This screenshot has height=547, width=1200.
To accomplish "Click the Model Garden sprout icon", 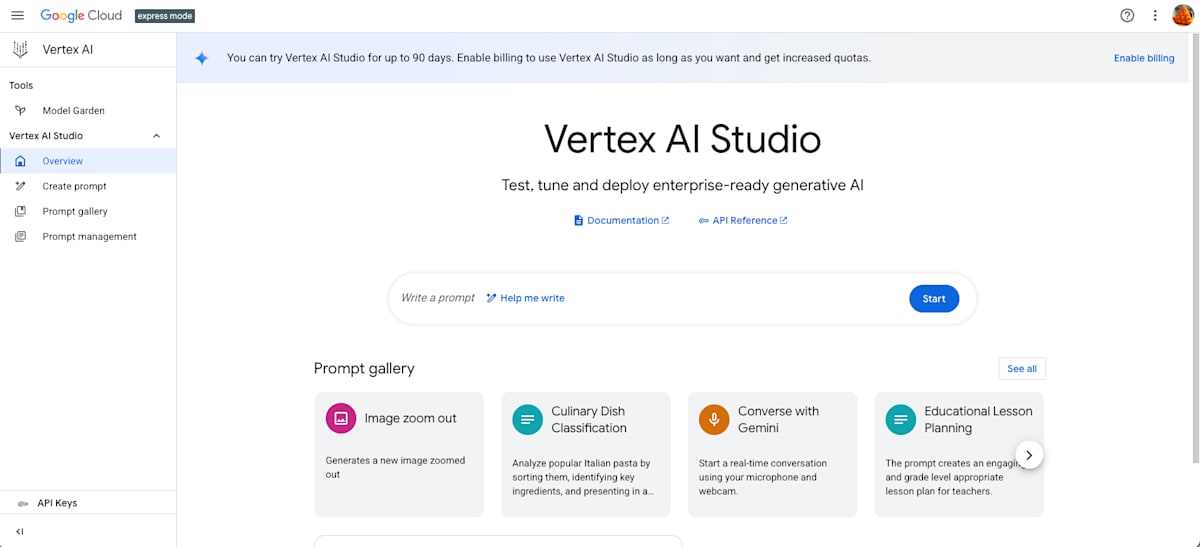I will [x=20, y=111].
